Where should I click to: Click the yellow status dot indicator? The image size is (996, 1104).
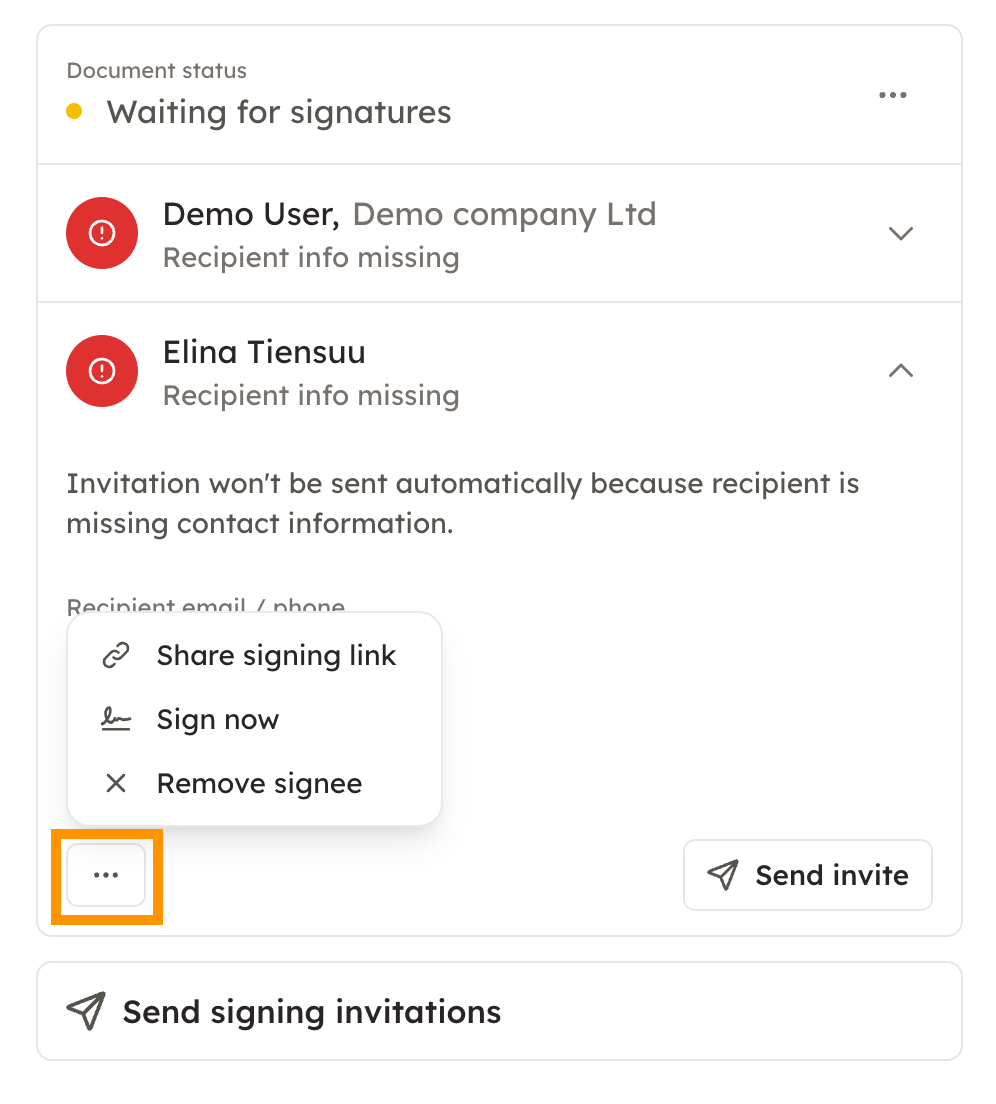point(74,111)
